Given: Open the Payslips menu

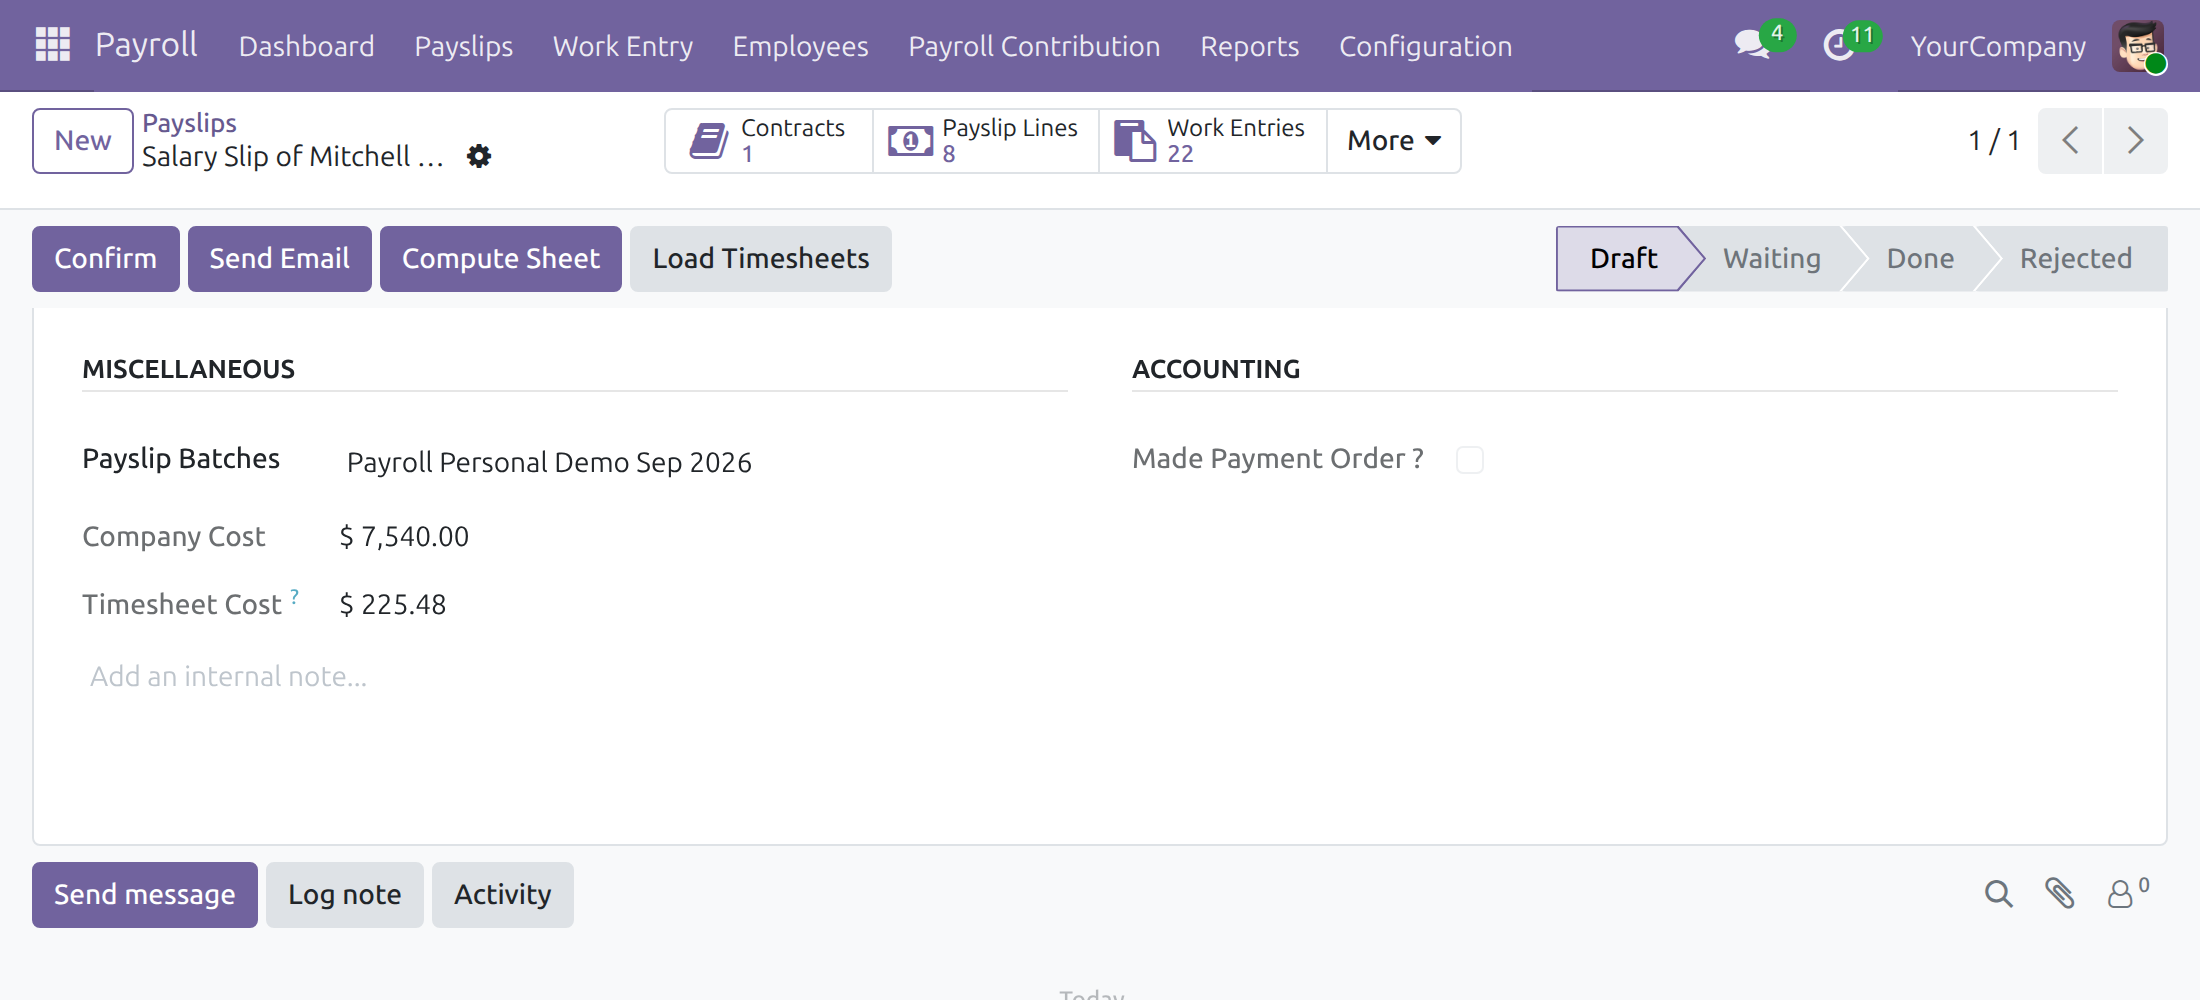Looking at the screenshot, I should pyautogui.click(x=464, y=46).
